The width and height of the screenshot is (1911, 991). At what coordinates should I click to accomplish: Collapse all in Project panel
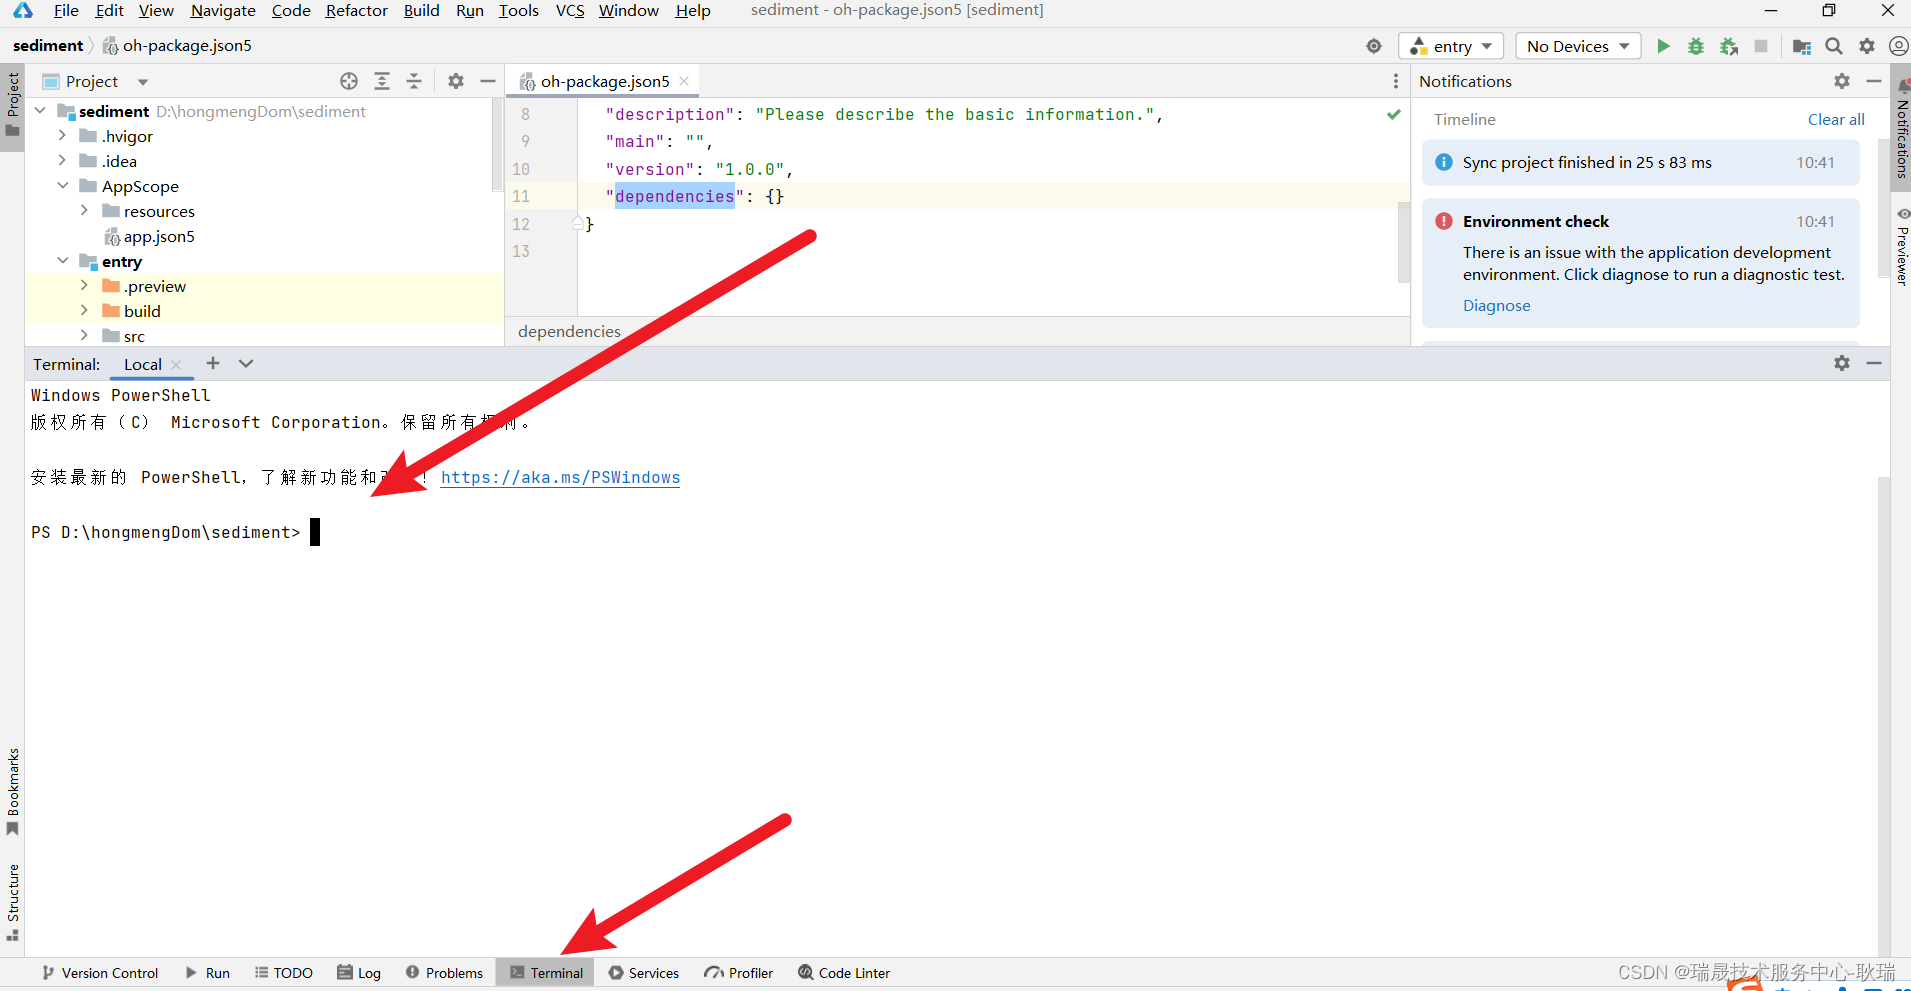click(414, 81)
